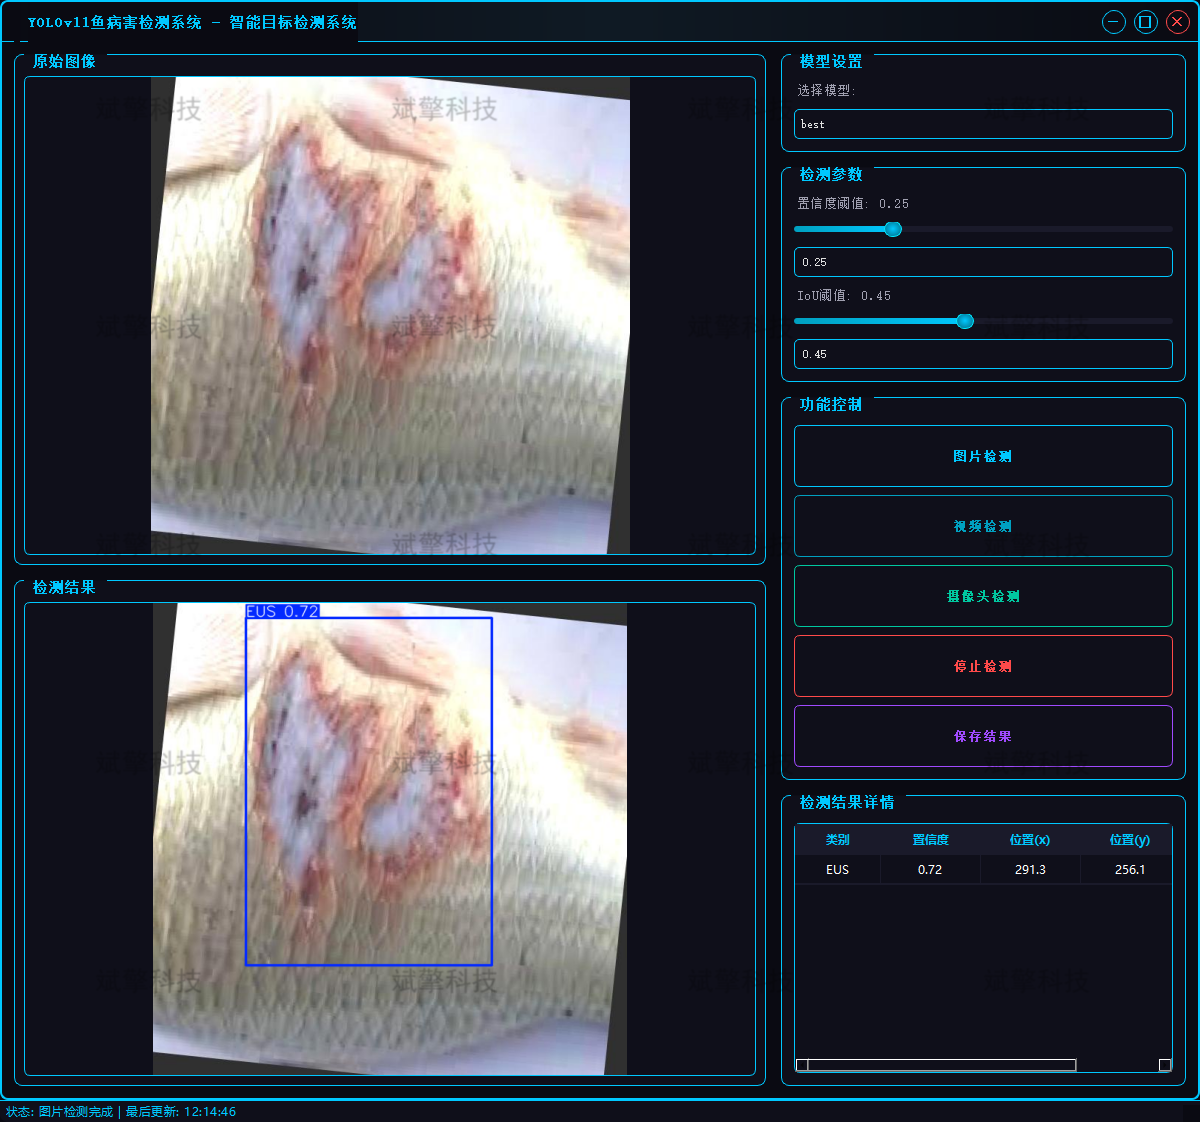Click the 位置(y) column header
1200x1122 pixels.
coord(1130,840)
